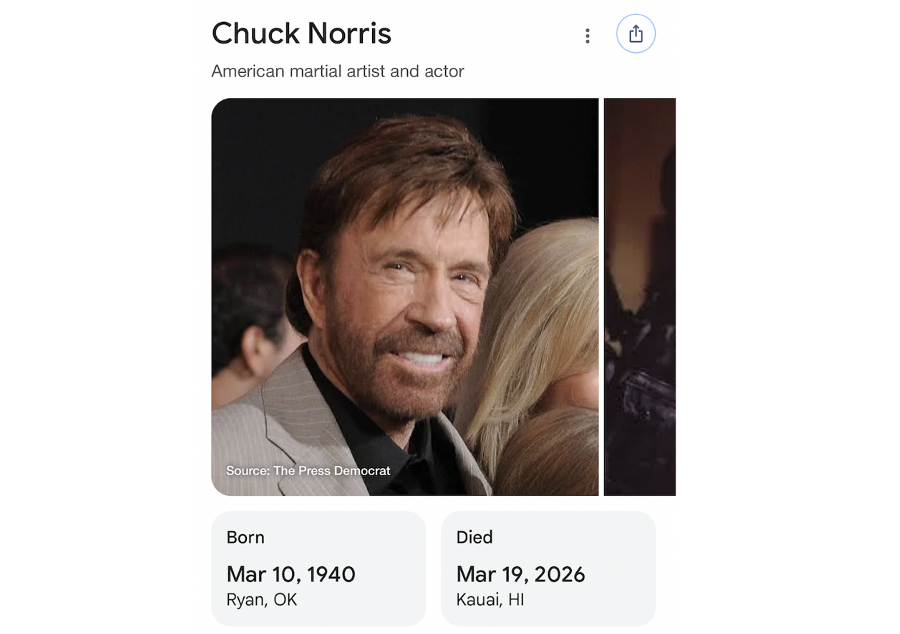Click the 'Mar 19, 2026' date
This screenshot has height=634, width=900.
pos(521,574)
